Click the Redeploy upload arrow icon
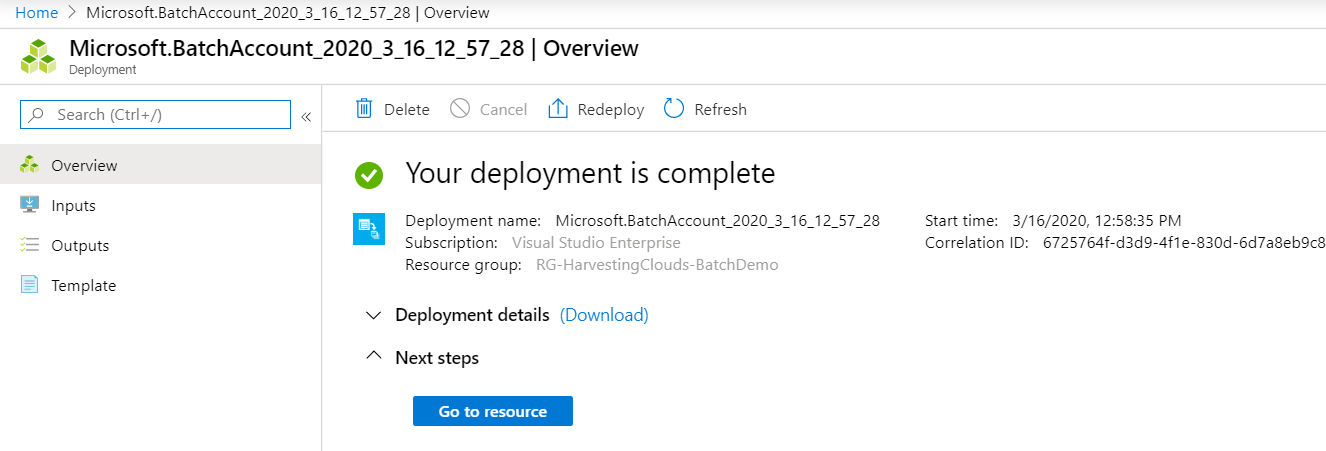The width and height of the screenshot is (1326, 451). coord(557,109)
